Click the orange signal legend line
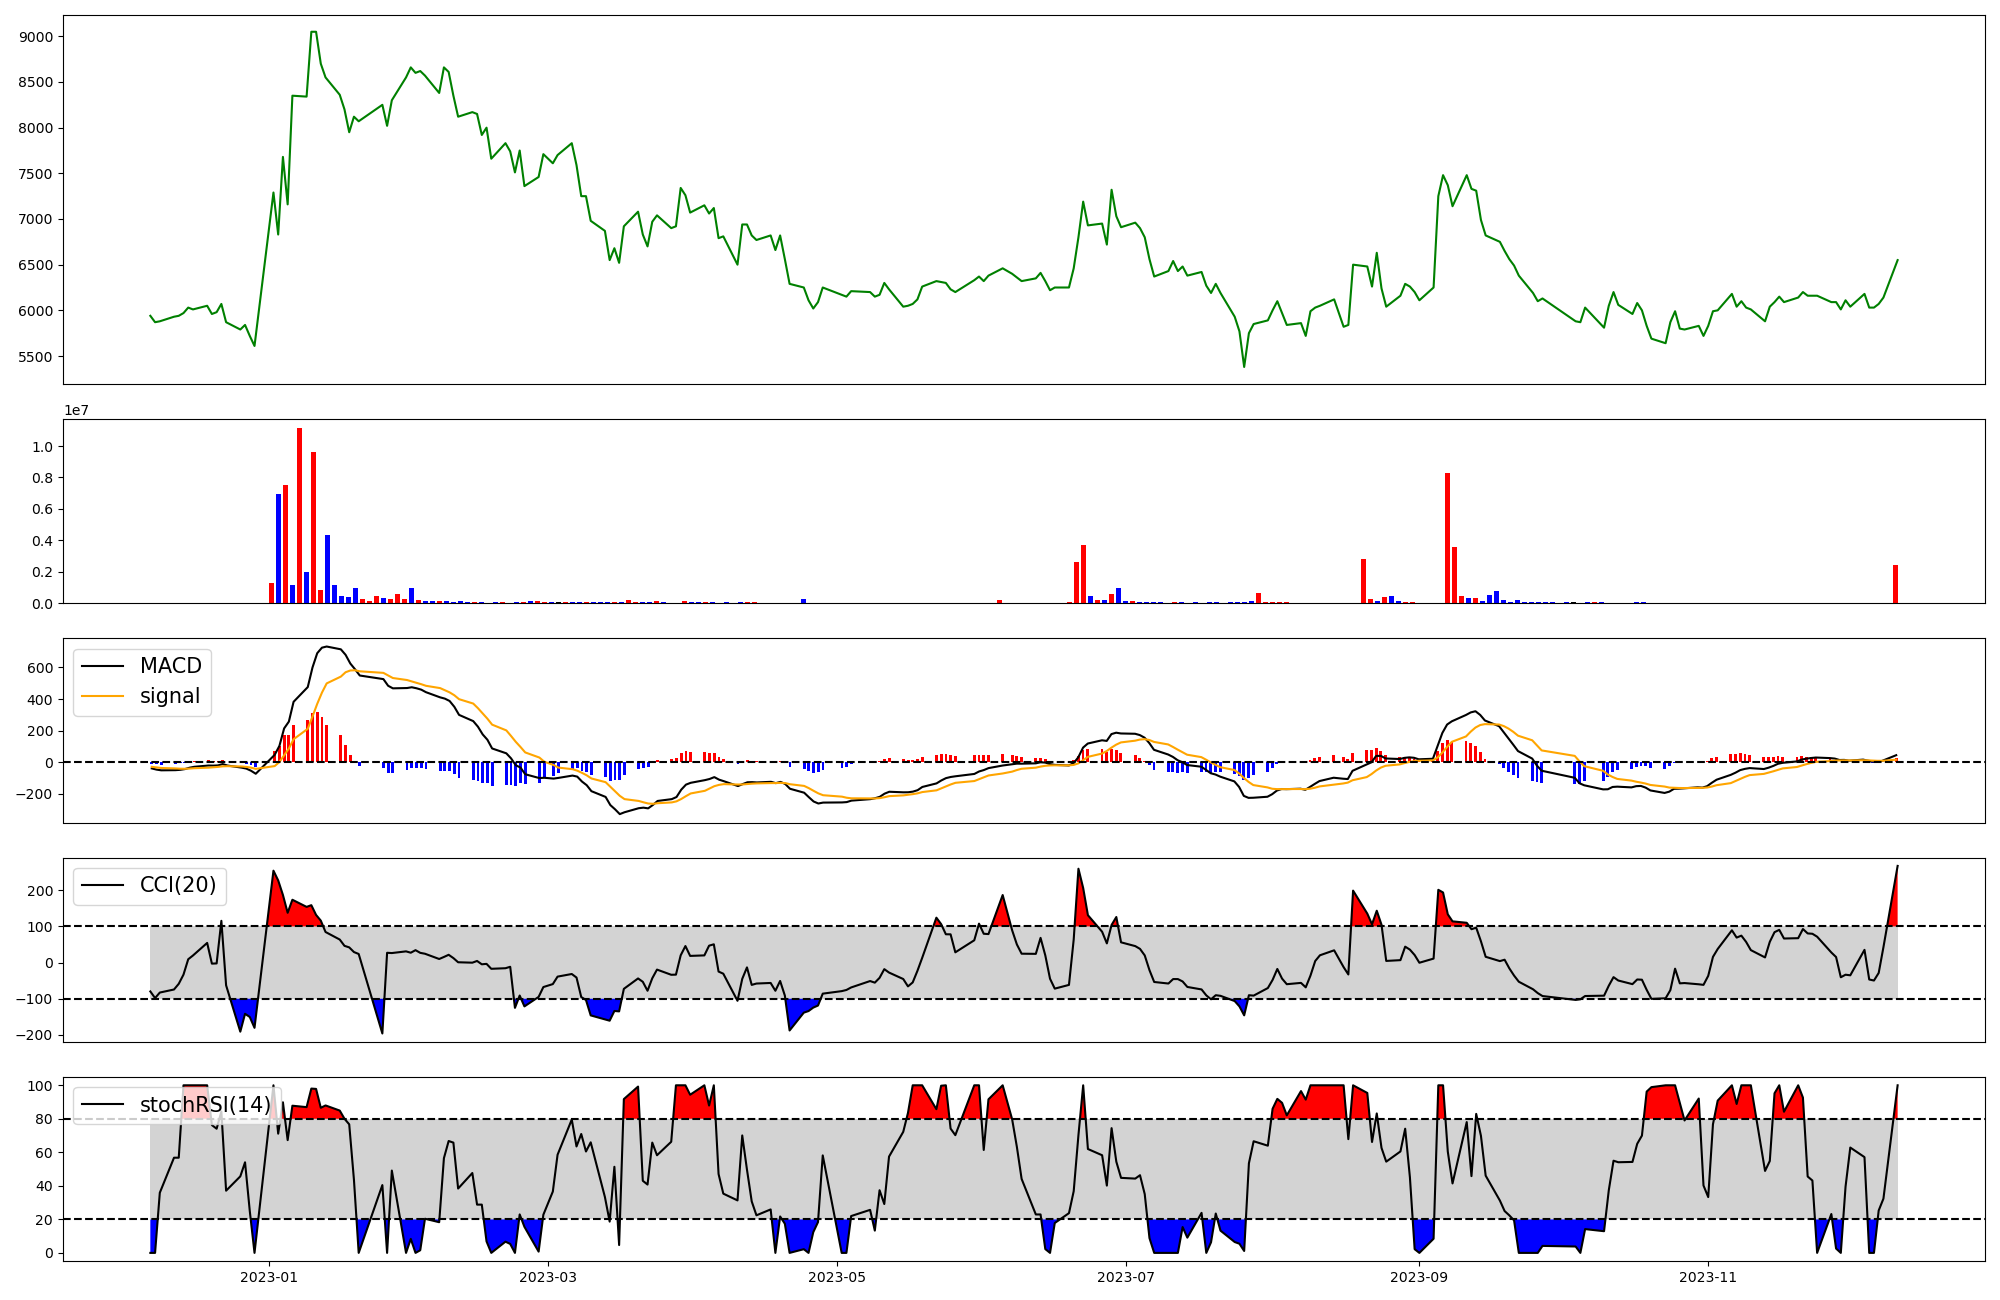Viewport: 2000px width, 1300px height. [102, 696]
